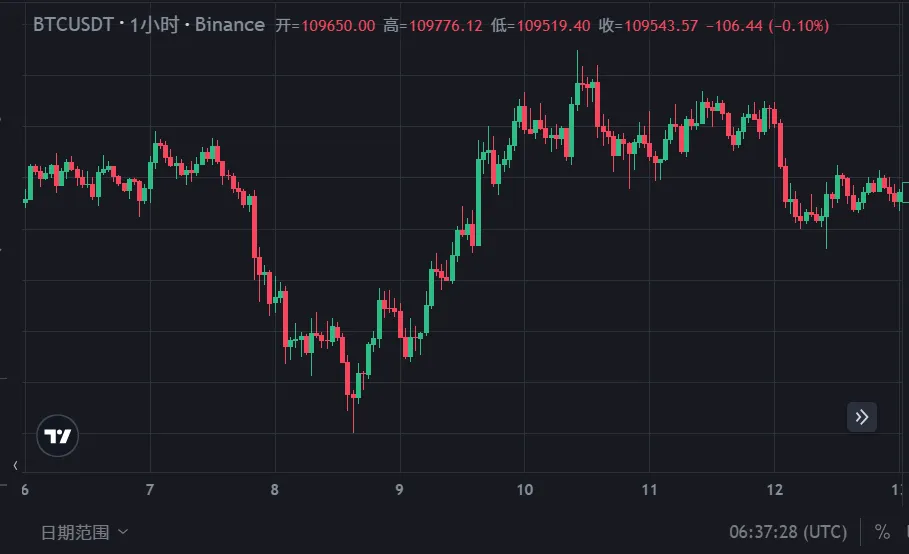The image size is (909, 554).
Task: Click the −106.44 (−0.10%) change value
Action: point(766,26)
